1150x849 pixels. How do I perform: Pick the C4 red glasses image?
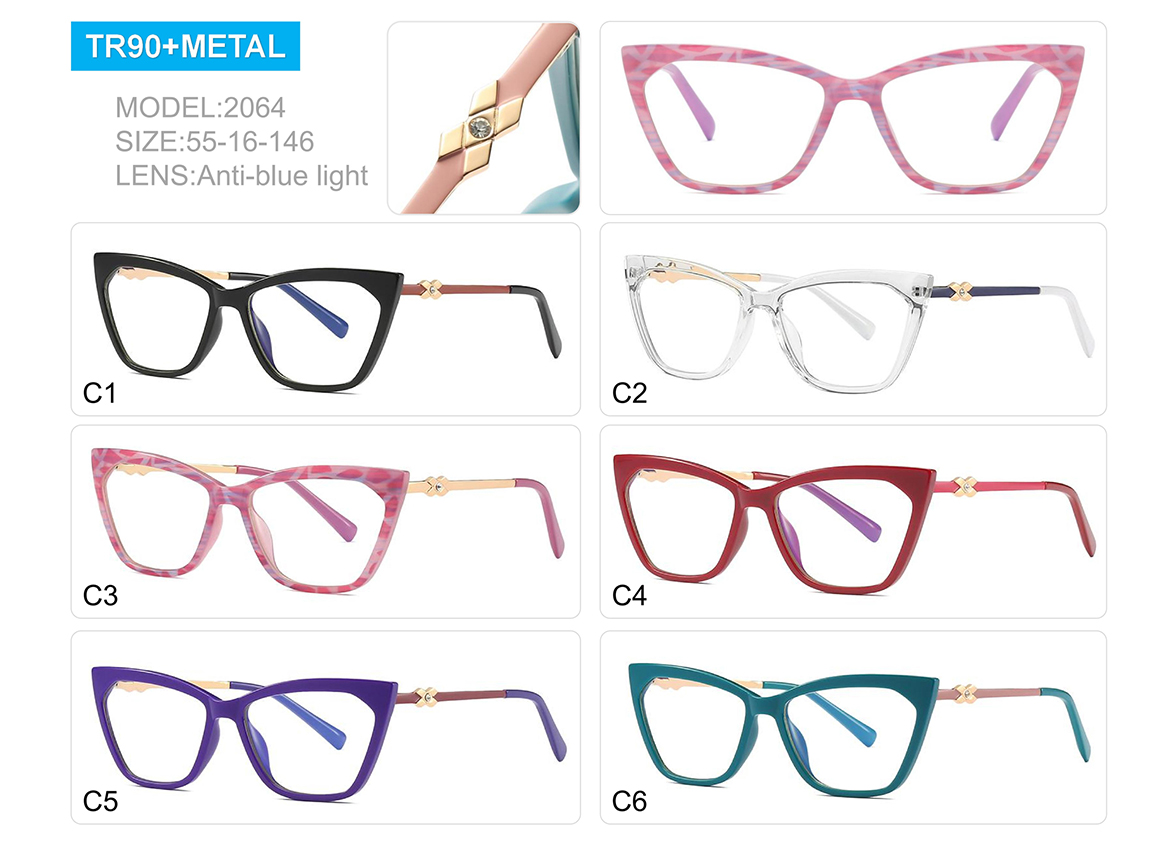point(853,522)
